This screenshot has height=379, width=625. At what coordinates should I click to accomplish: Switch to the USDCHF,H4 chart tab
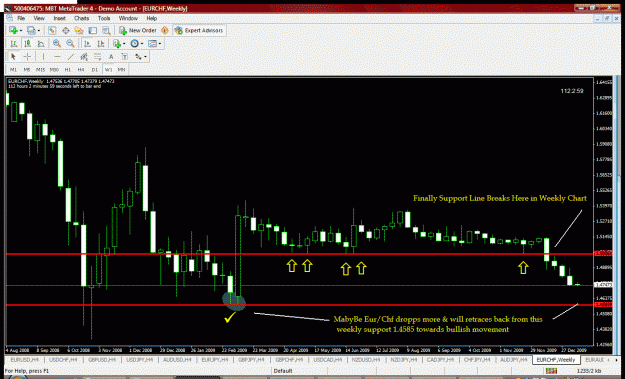(63, 360)
